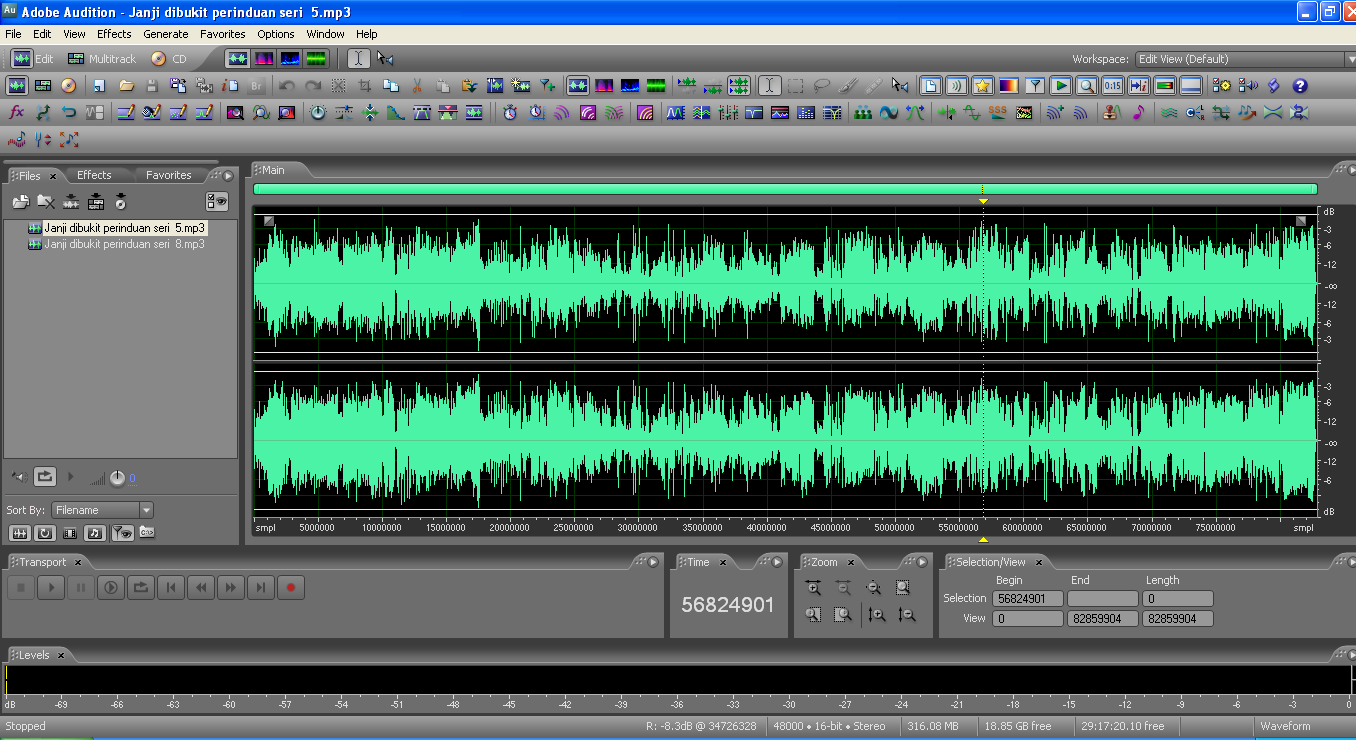Open the Effects menu
1356x740 pixels.
[x=114, y=34]
